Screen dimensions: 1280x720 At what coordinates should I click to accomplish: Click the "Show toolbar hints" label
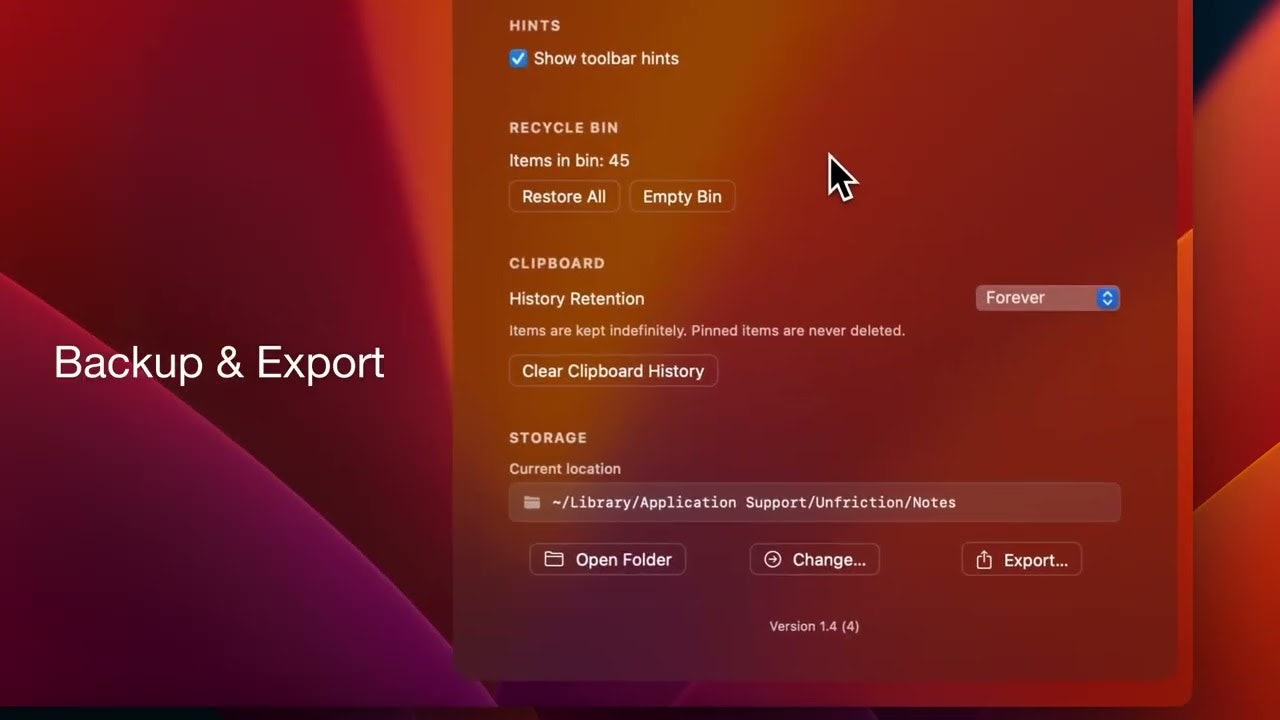pyautogui.click(x=606, y=58)
